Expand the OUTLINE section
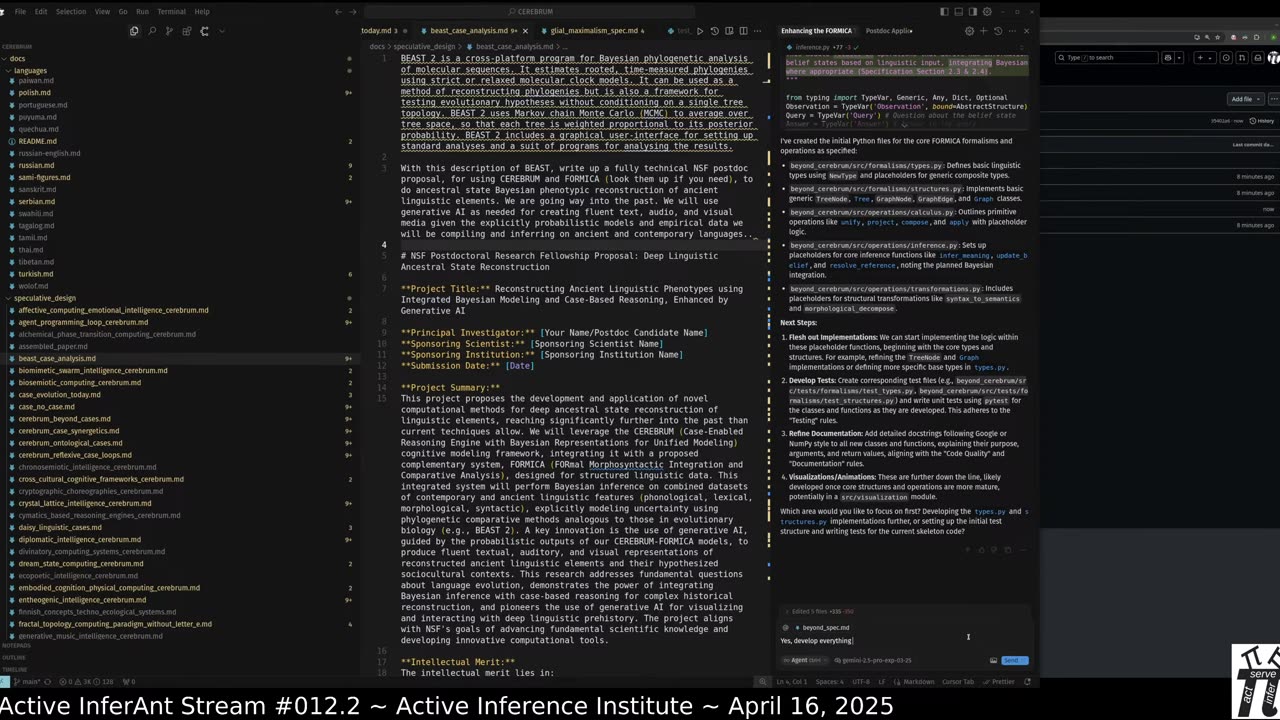The height and width of the screenshot is (720, 1280). (x=14, y=657)
